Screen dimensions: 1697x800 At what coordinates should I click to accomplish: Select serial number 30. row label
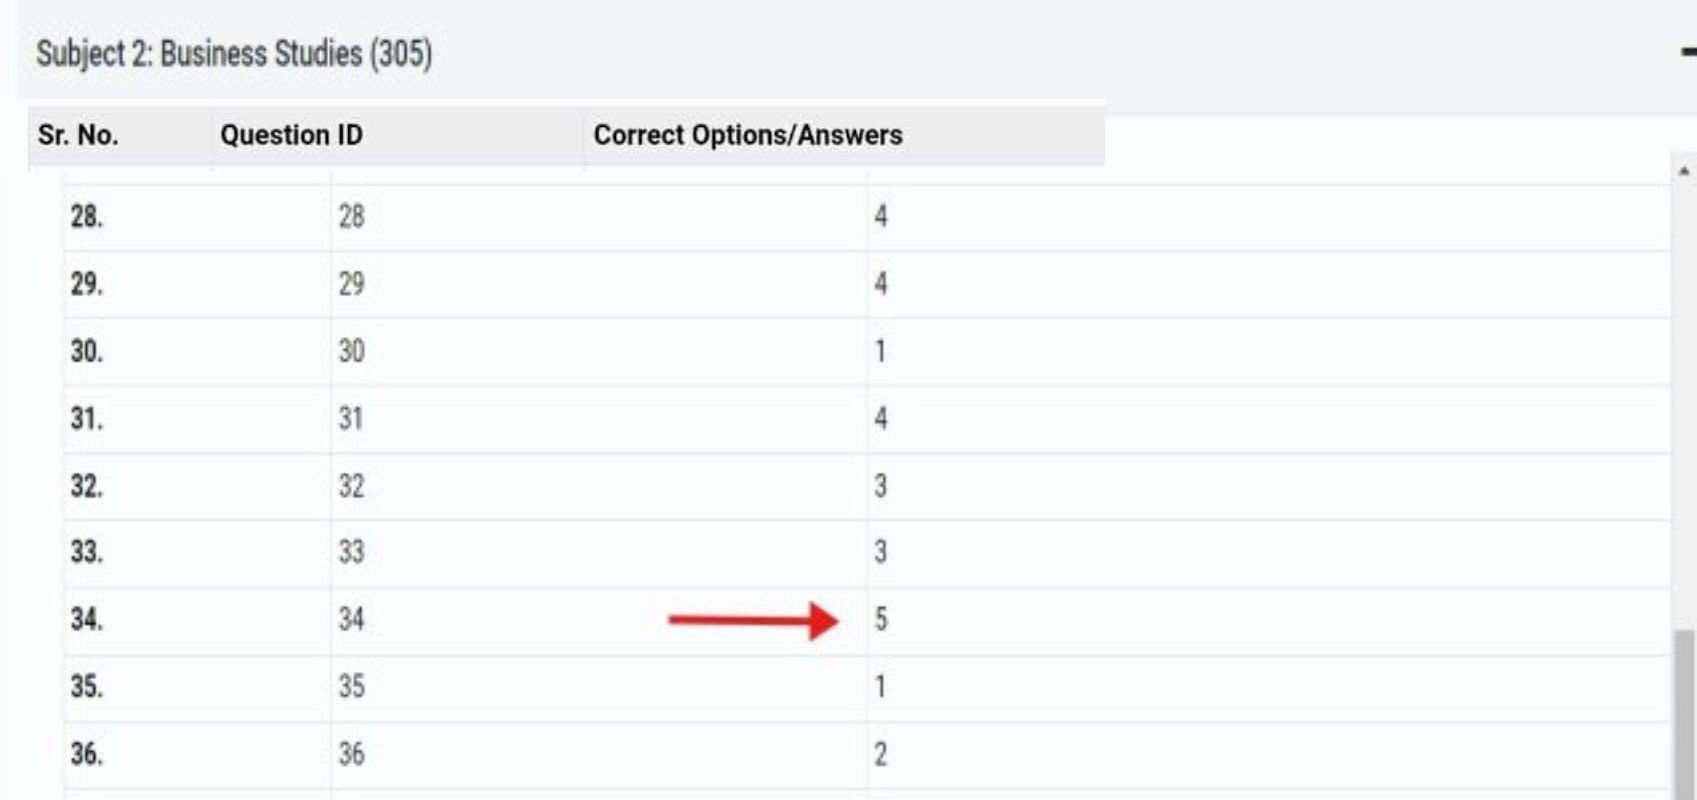tap(86, 351)
